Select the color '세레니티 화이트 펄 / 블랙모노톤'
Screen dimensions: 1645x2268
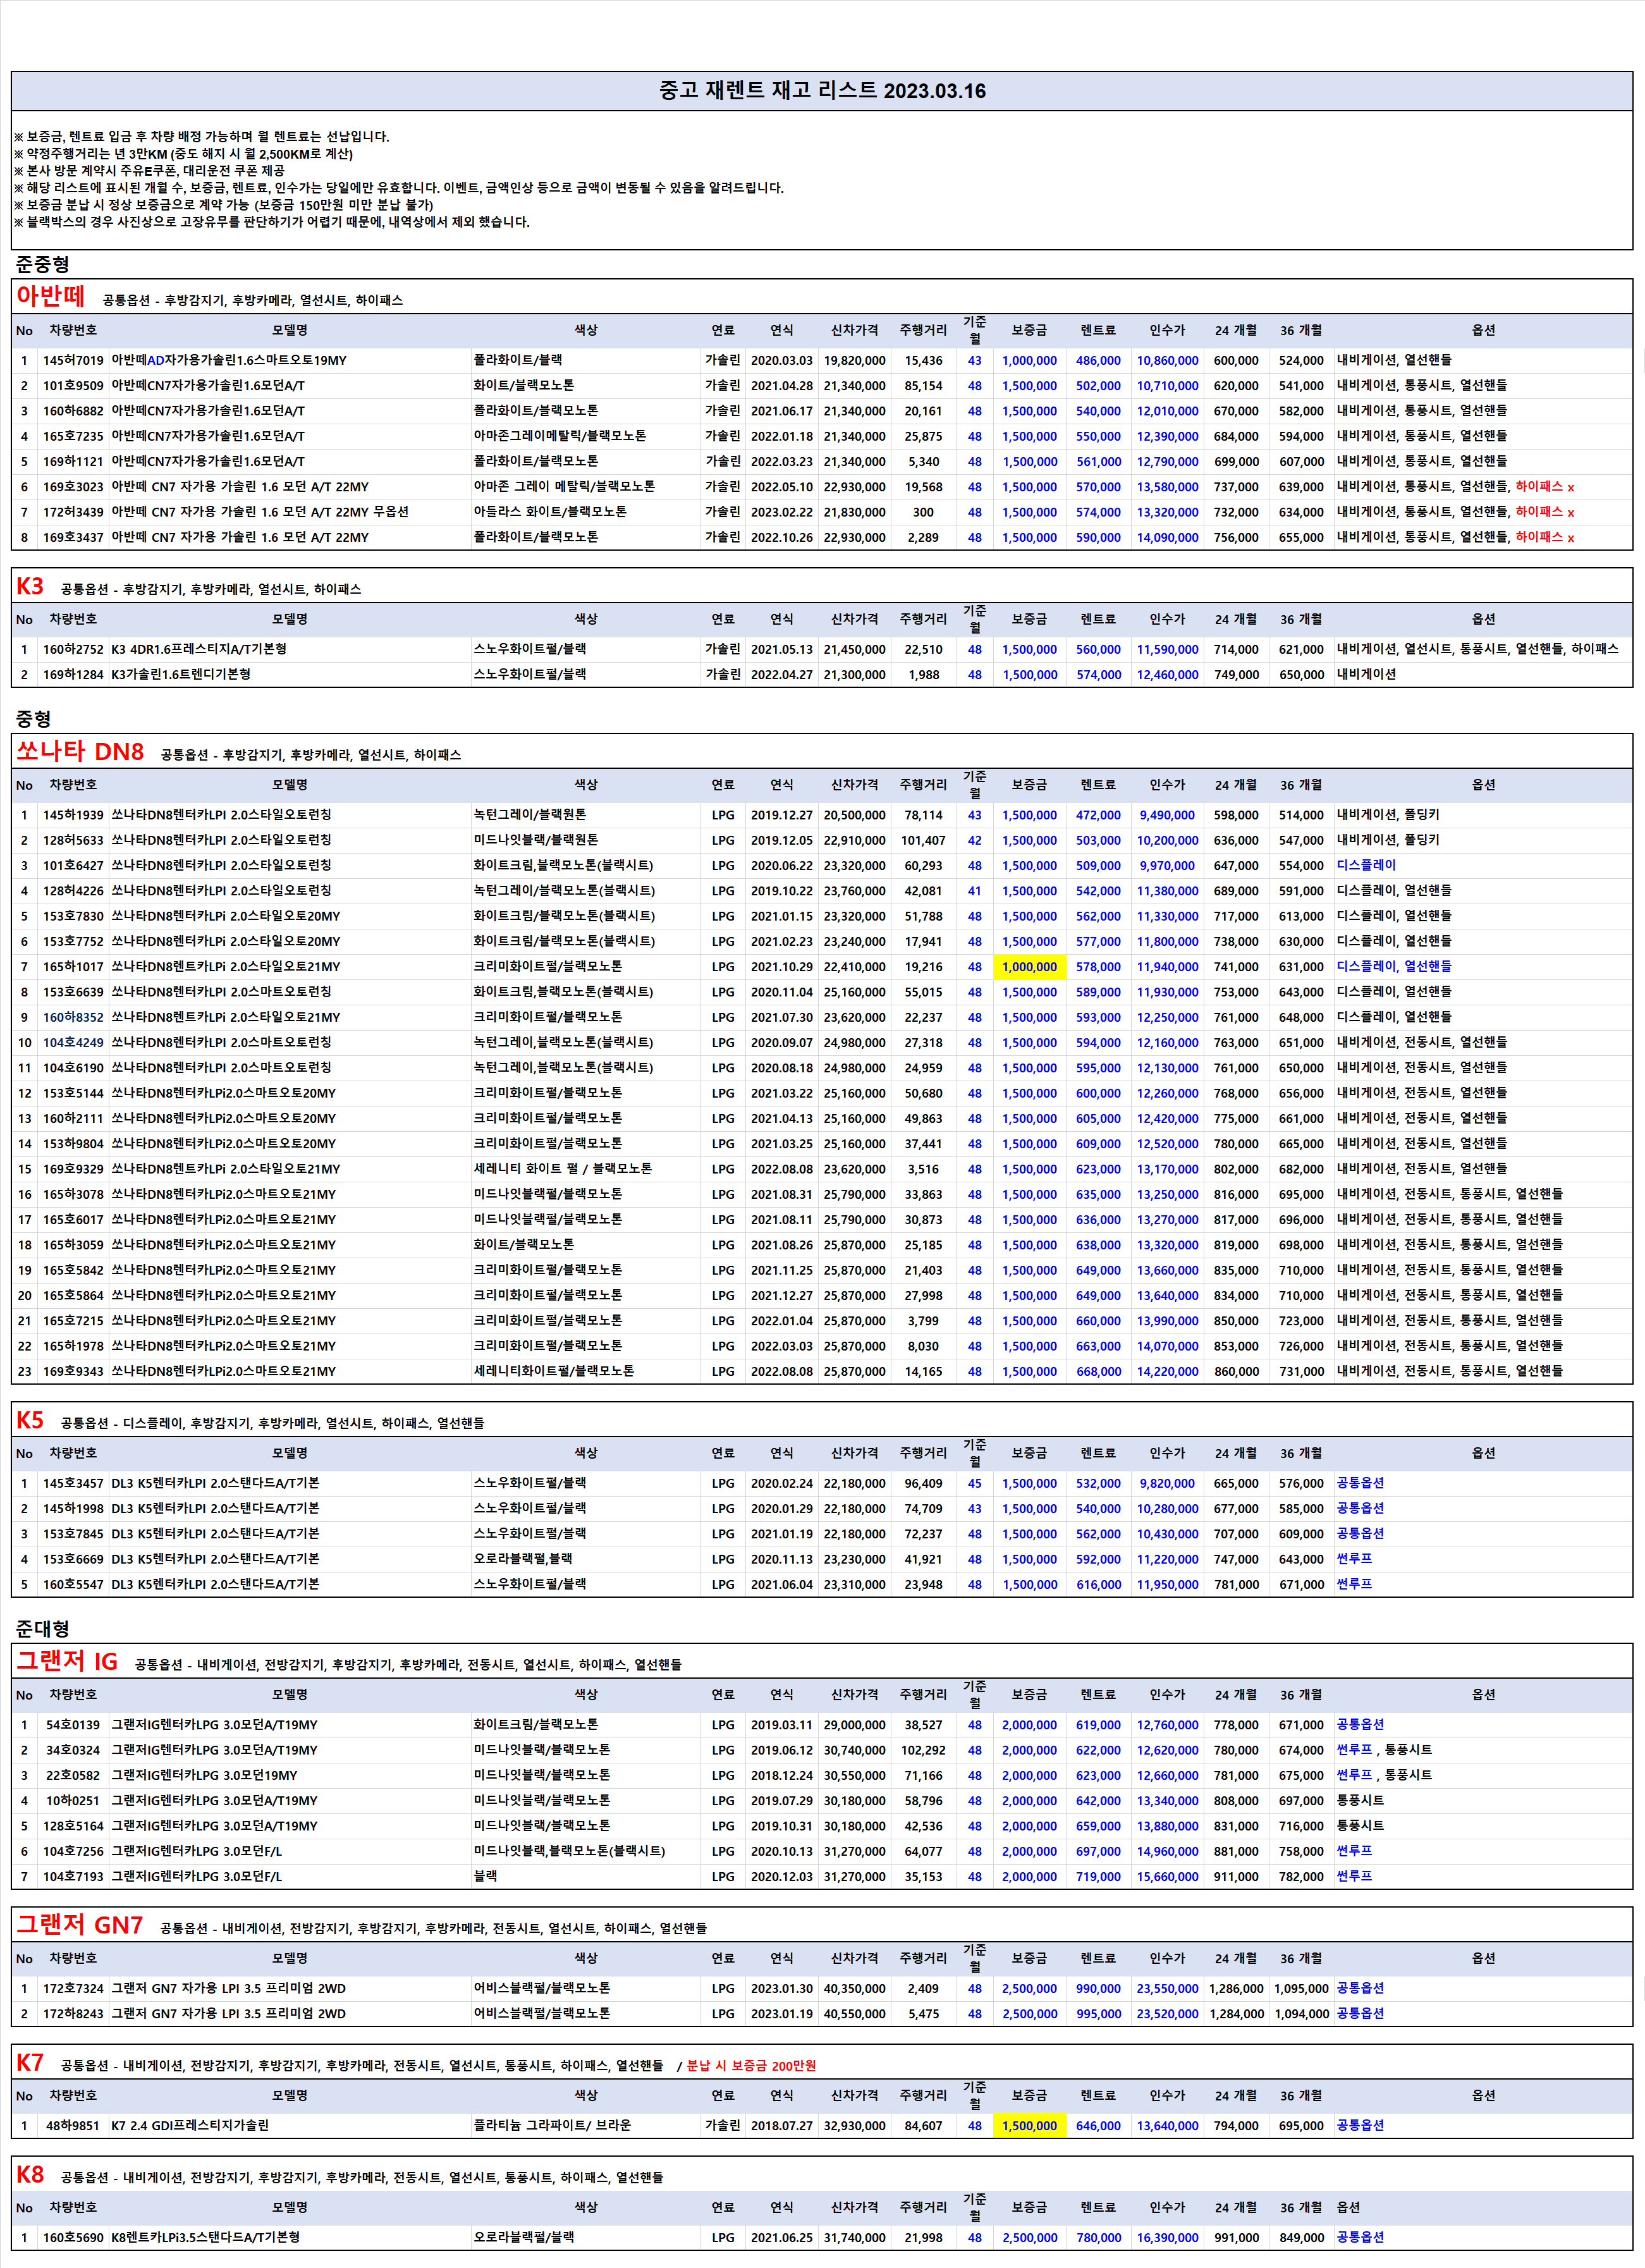coord(563,1169)
